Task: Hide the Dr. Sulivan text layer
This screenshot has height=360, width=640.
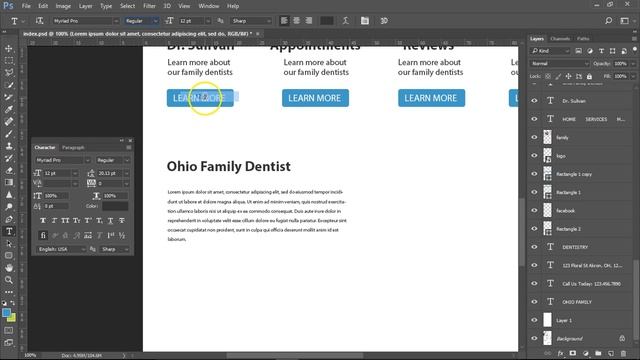Action: [x=534, y=101]
